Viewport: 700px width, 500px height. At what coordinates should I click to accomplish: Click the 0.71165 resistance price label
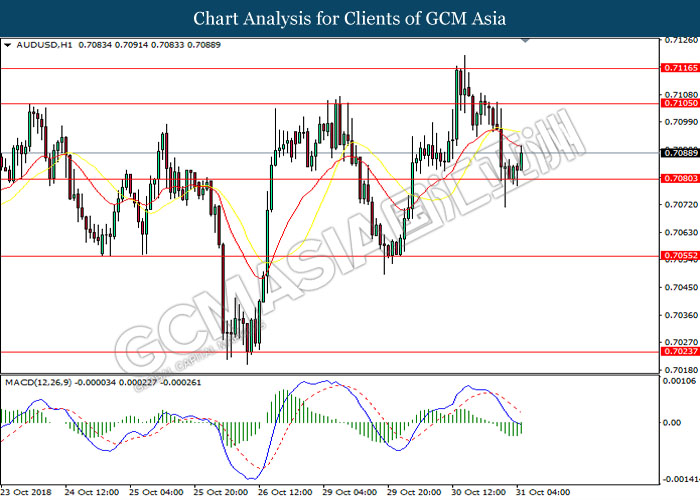[x=680, y=68]
